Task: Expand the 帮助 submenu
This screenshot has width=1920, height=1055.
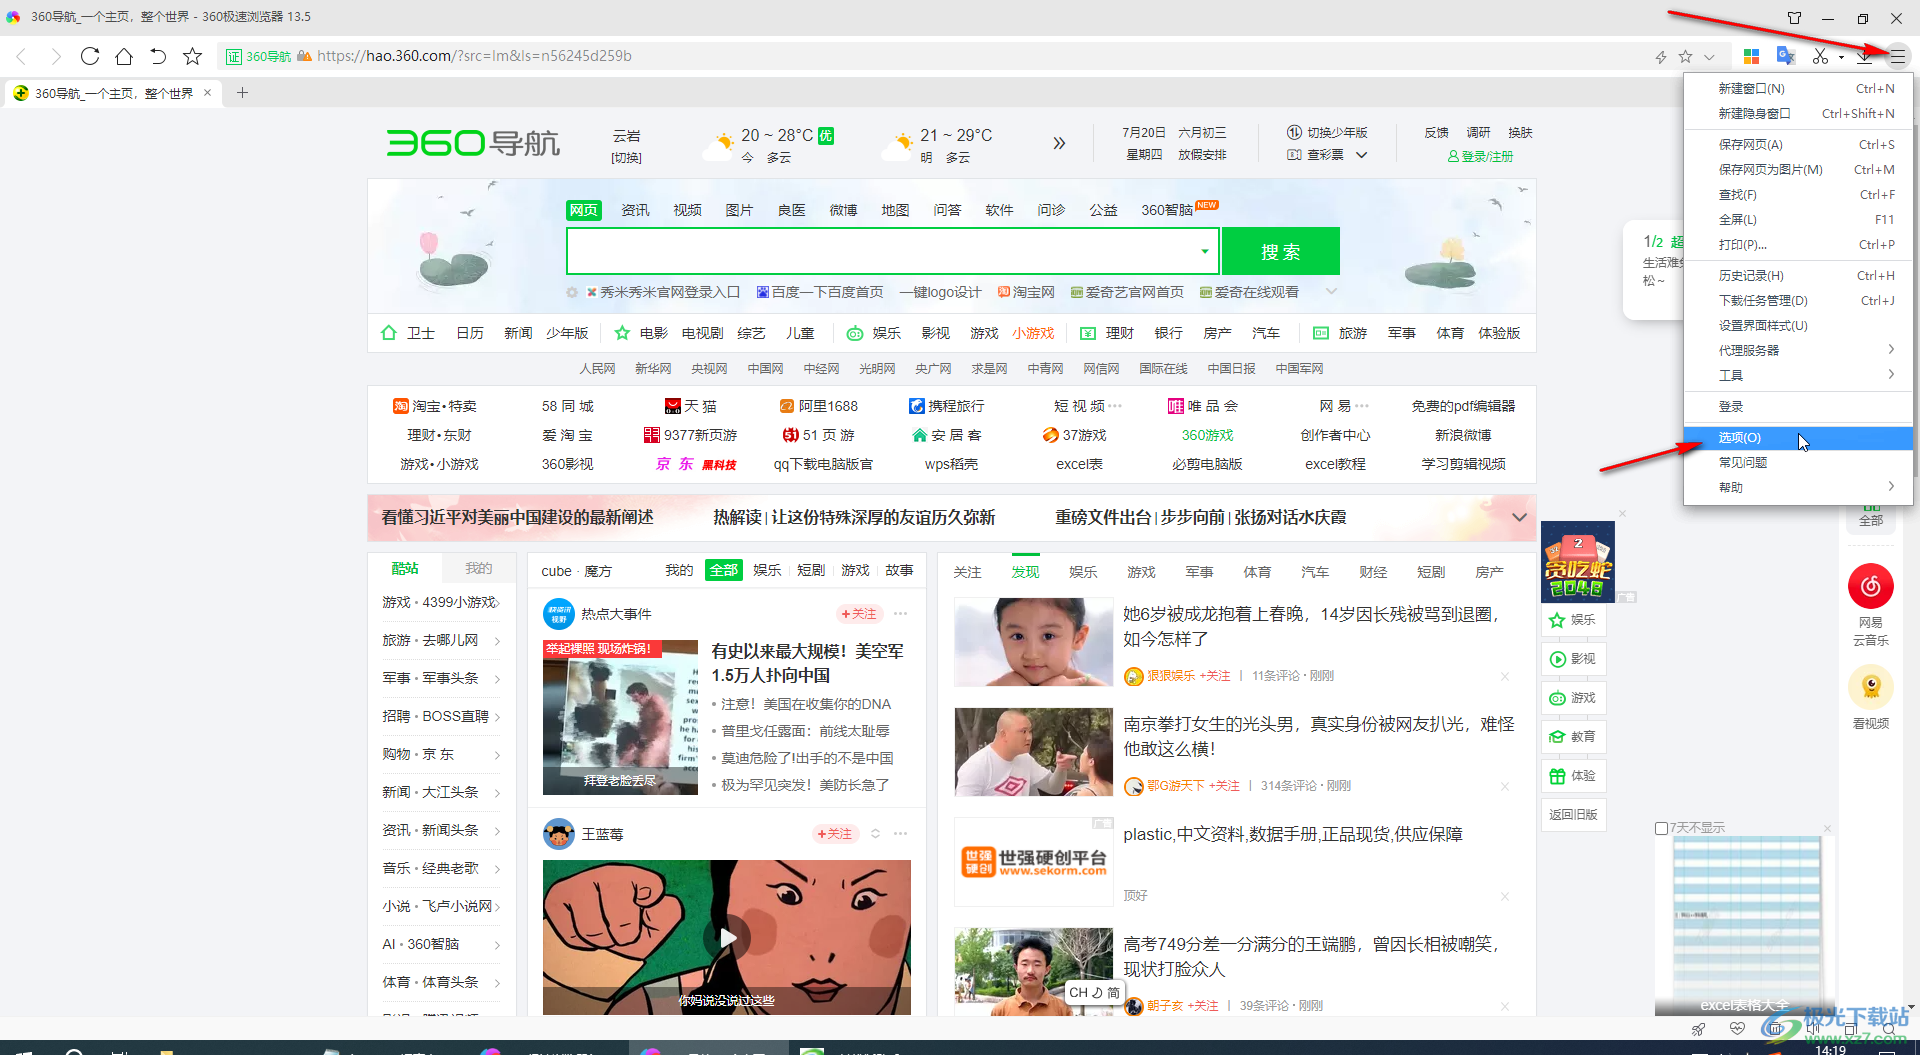Action: [1798, 487]
